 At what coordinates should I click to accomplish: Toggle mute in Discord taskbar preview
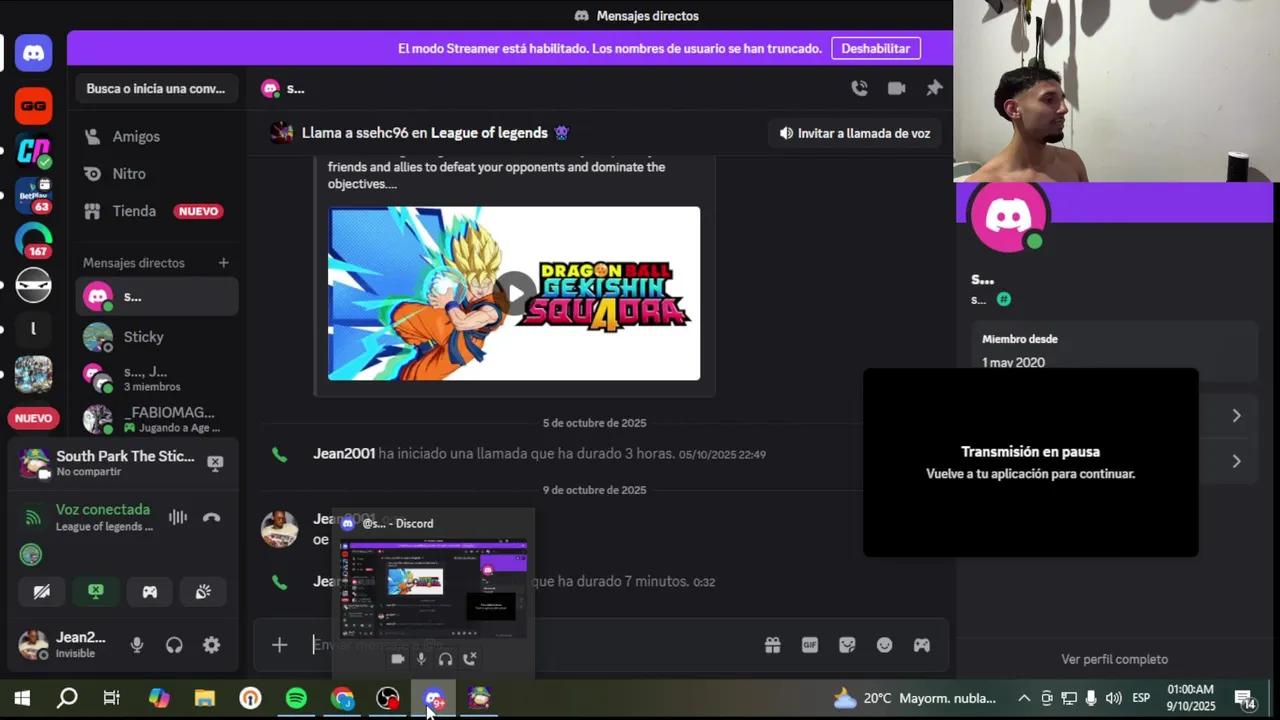[x=421, y=659]
